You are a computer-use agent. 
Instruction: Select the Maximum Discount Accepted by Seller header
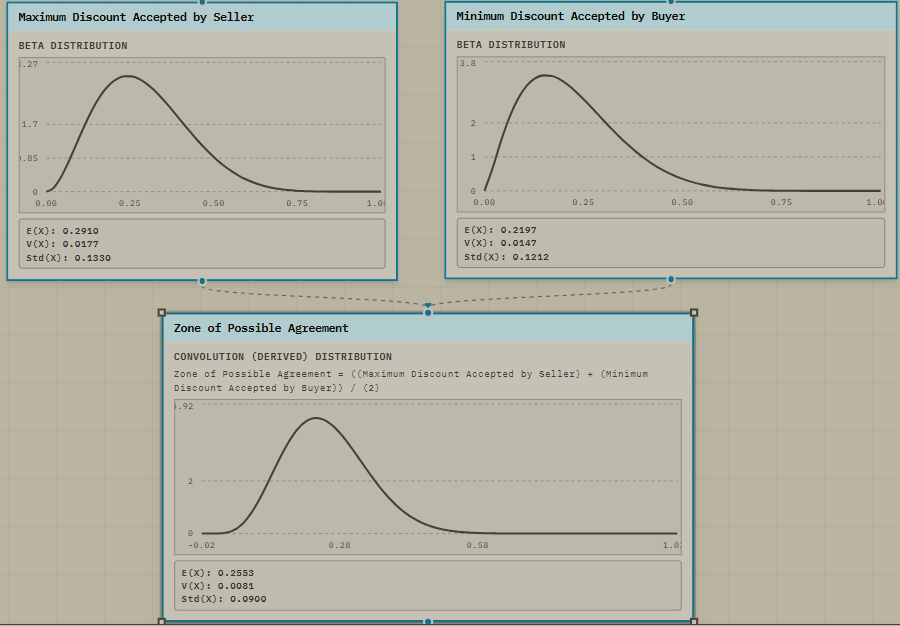click(202, 17)
